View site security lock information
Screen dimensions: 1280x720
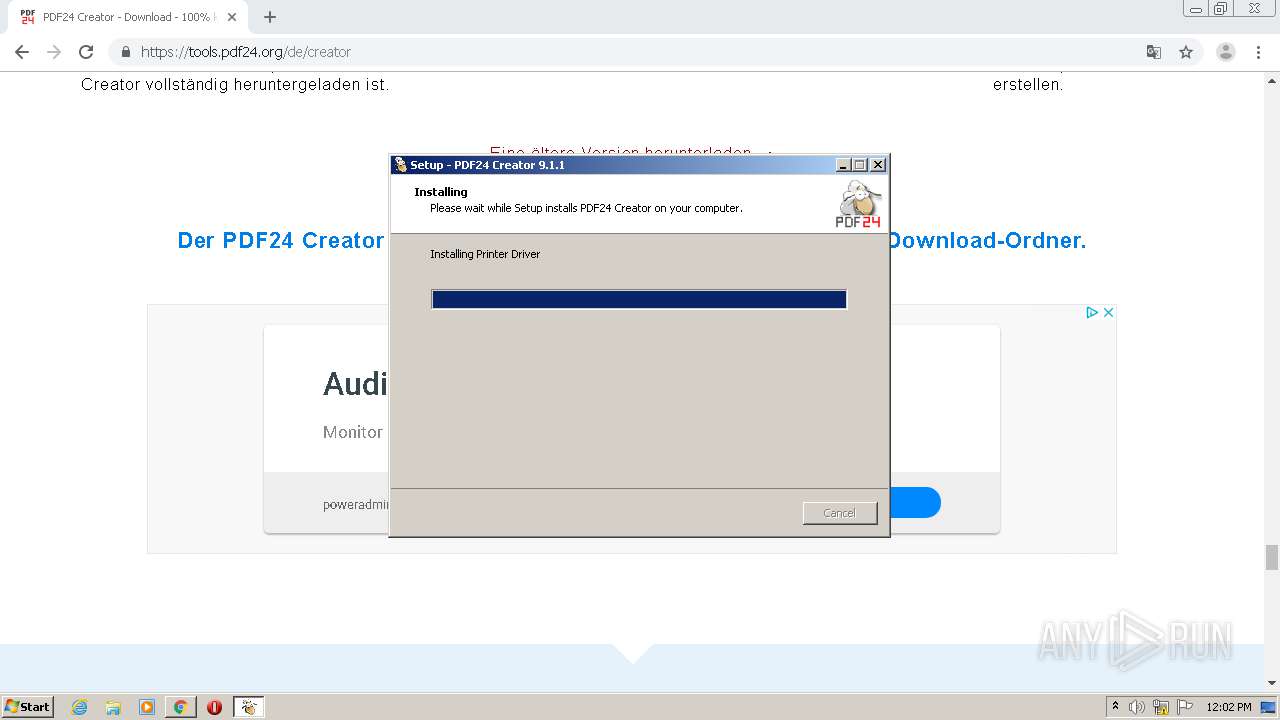click(126, 52)
